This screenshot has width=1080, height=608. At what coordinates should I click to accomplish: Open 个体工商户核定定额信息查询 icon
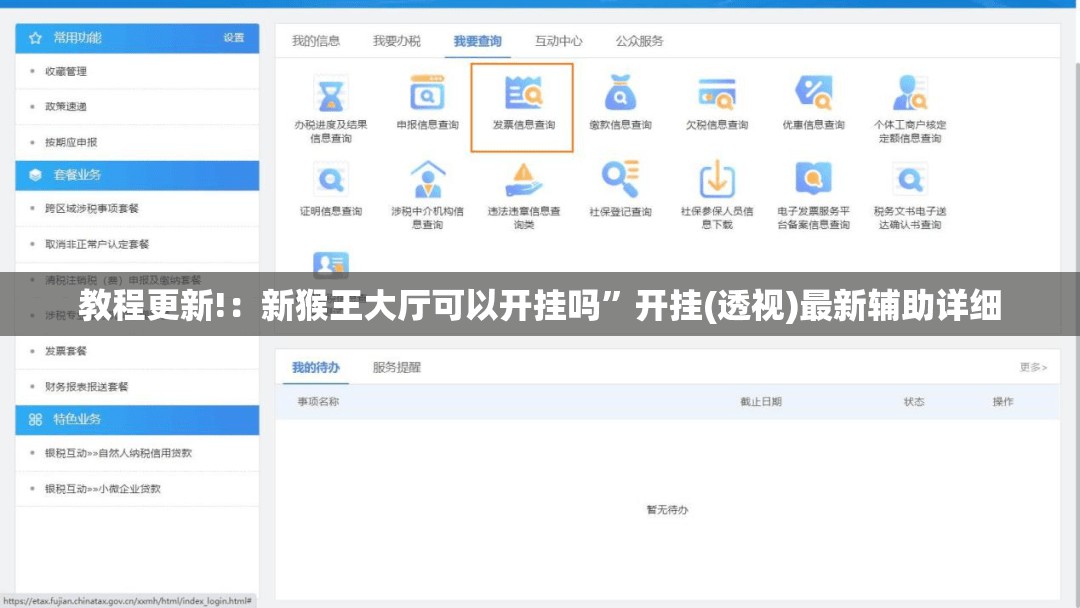pos(910,93)
